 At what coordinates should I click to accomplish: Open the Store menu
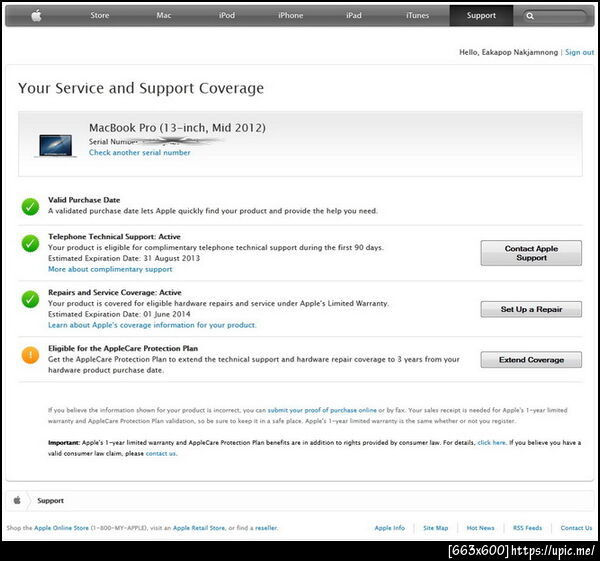tap(99, 15)
